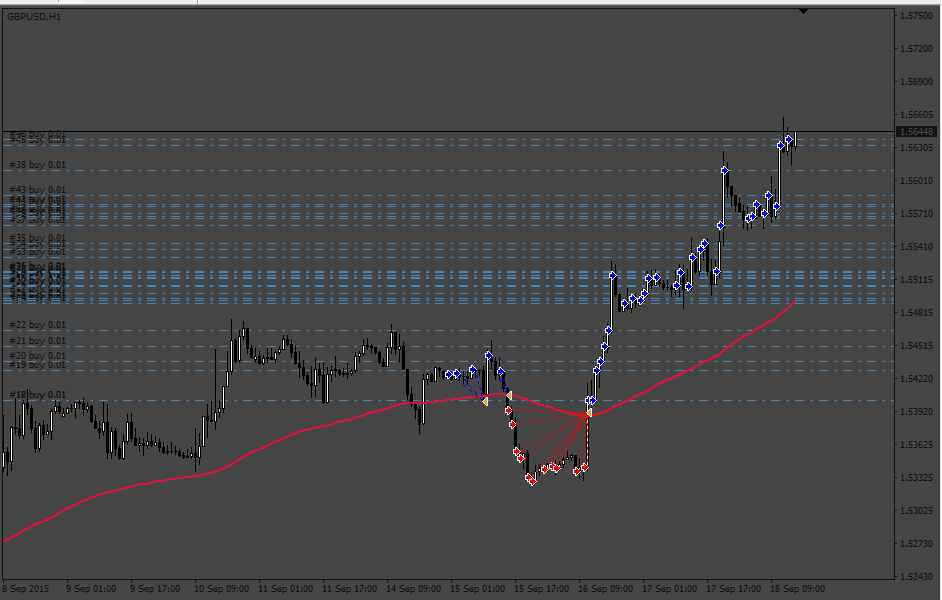Click the 10 Sep 09:00 time axis label
The height and width of the screenshot is (600, 942).
pyautogui.click(x=221, y=589)
